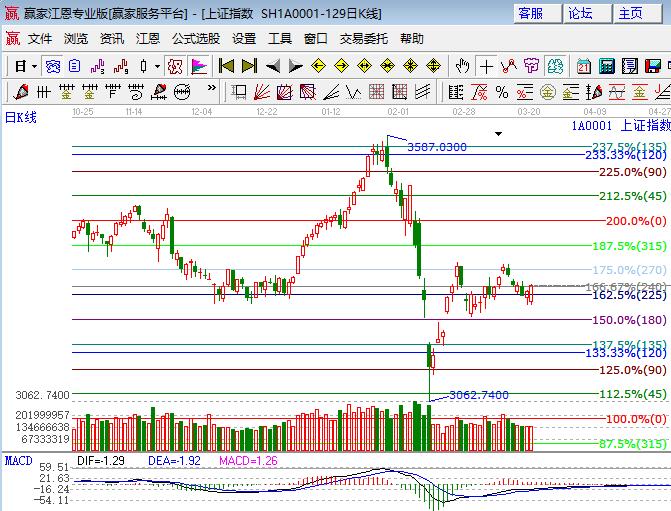Open the 江恩 menu
Screen dimensions: 671x511
(x=148, y=39)
